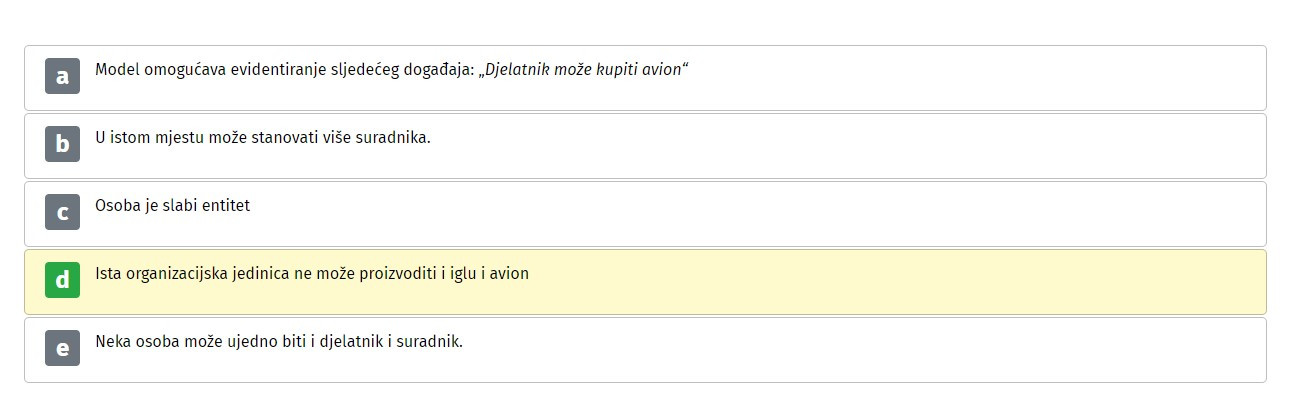1292x396 pixels.
Task: Click the gray letter 'c' badge
Action: [62, 212]
